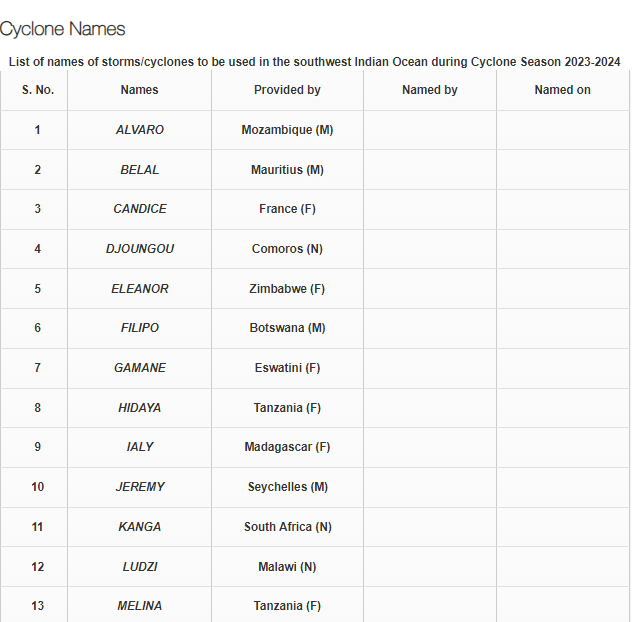Select the Named by column header
The image size is (635, 622).
pos(429,90)
